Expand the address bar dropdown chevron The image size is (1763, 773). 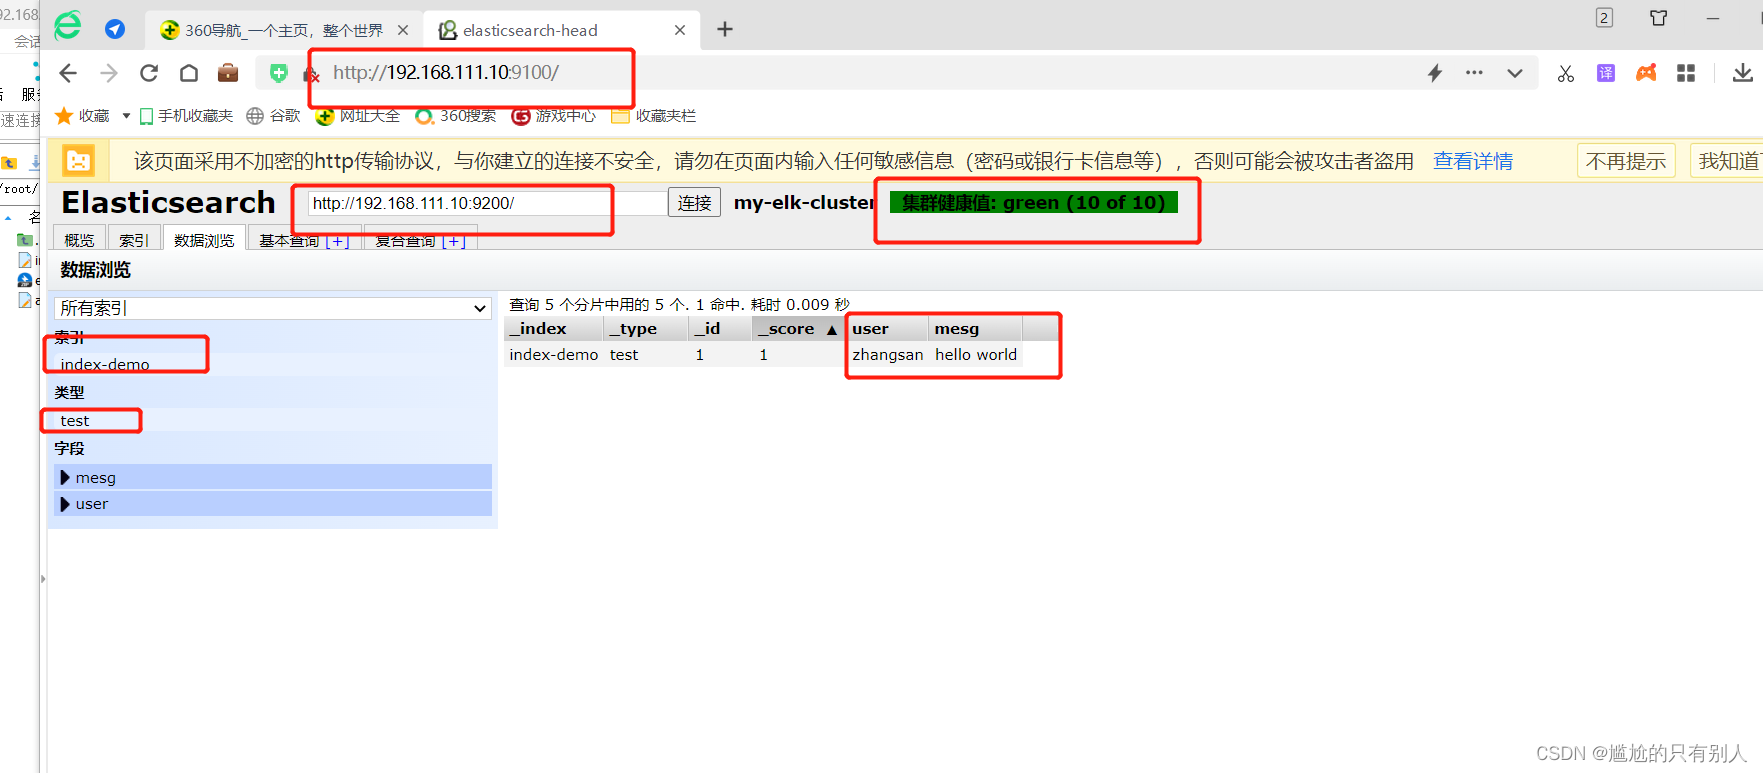click(x=1515, y=73)
